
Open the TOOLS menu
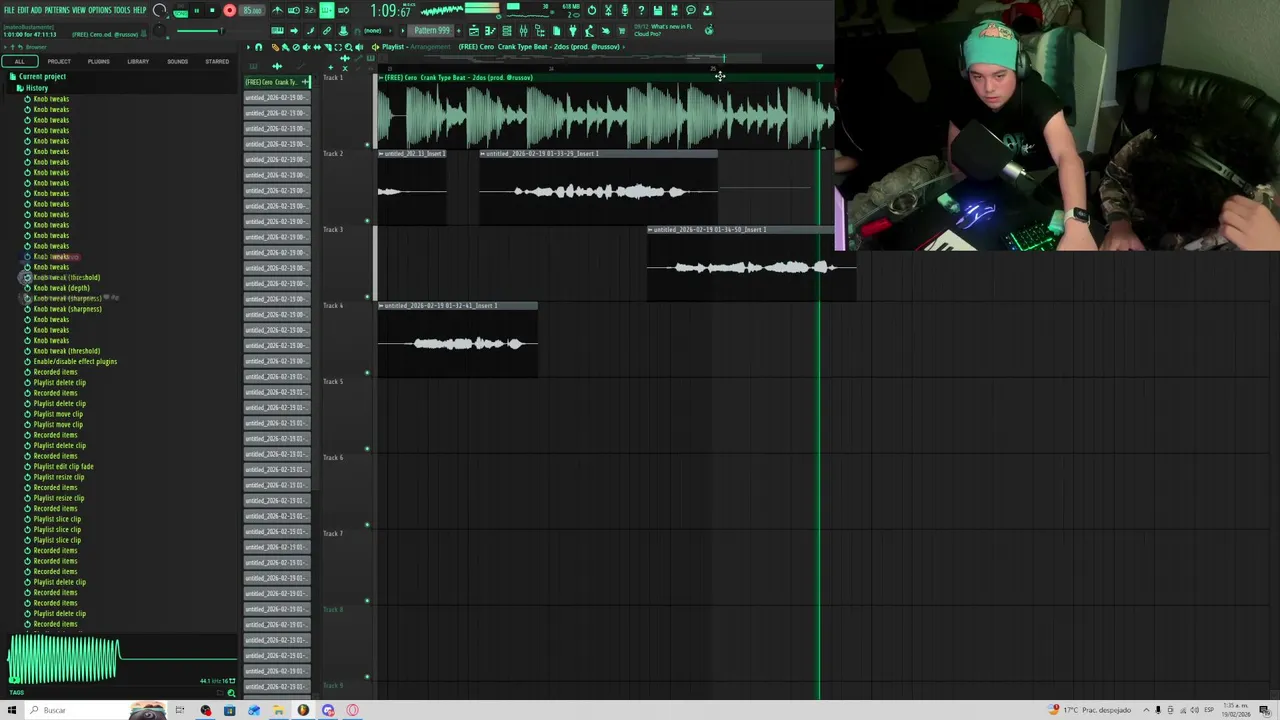point(122,10)
